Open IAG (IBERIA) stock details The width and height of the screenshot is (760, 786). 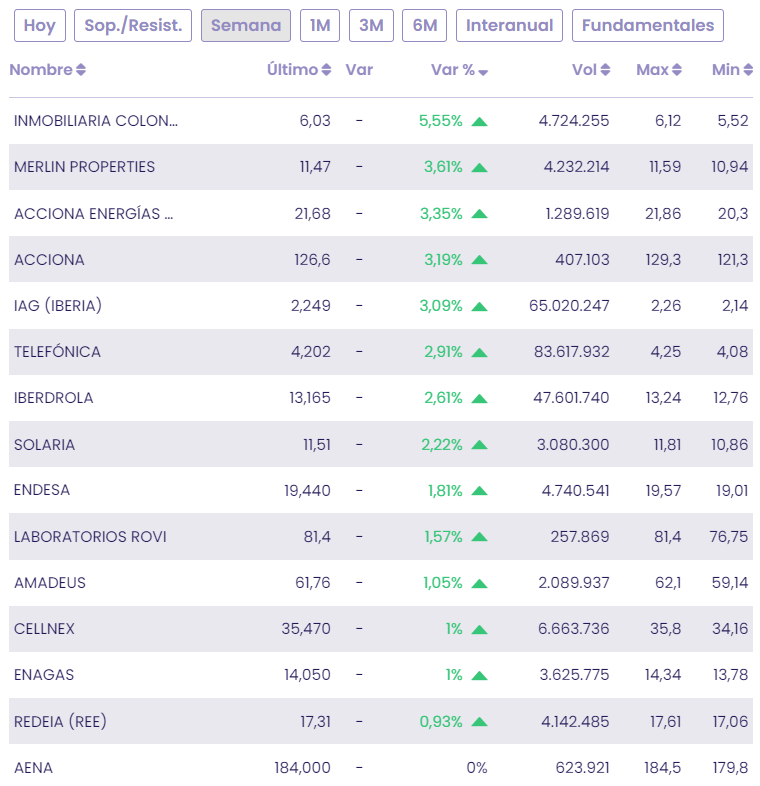(58, 306)
